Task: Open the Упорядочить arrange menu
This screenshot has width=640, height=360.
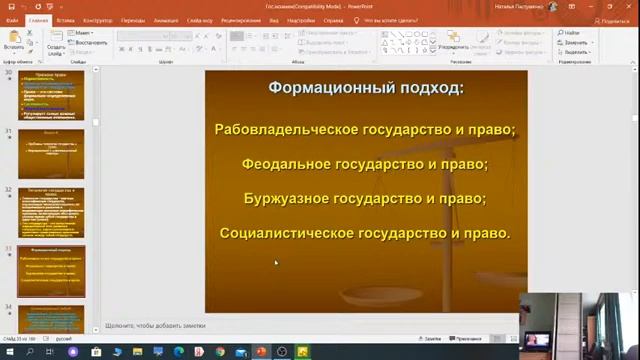Action: [x=453, y=42]
